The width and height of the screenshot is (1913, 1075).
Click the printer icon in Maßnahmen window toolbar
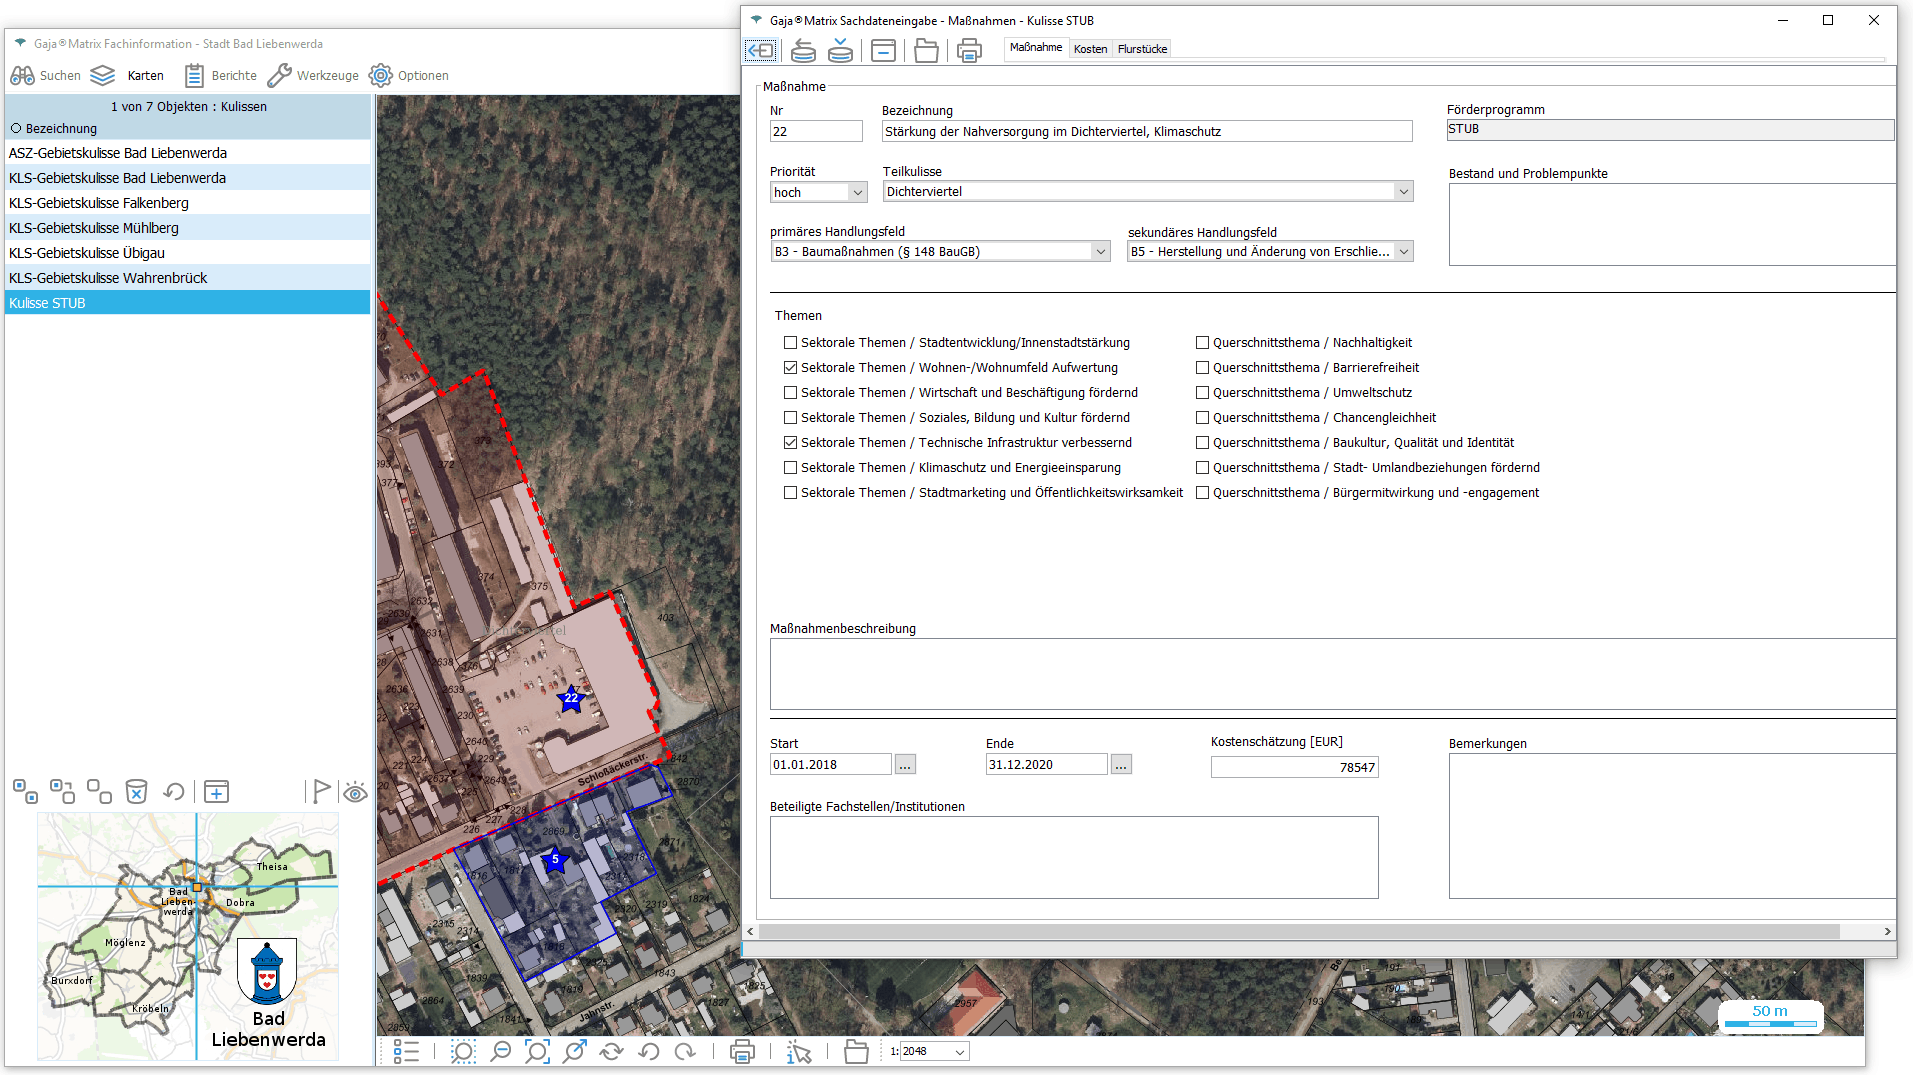(968, 50)
